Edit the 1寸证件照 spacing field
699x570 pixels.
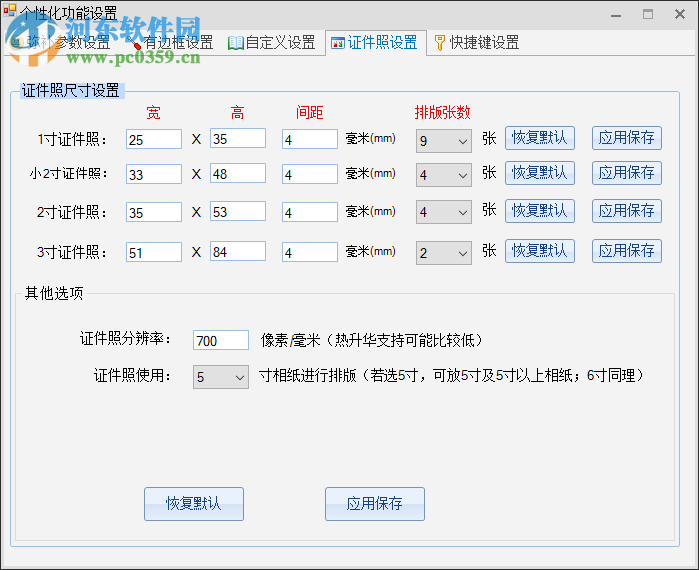pyautogui.click(x=310, y=139)
